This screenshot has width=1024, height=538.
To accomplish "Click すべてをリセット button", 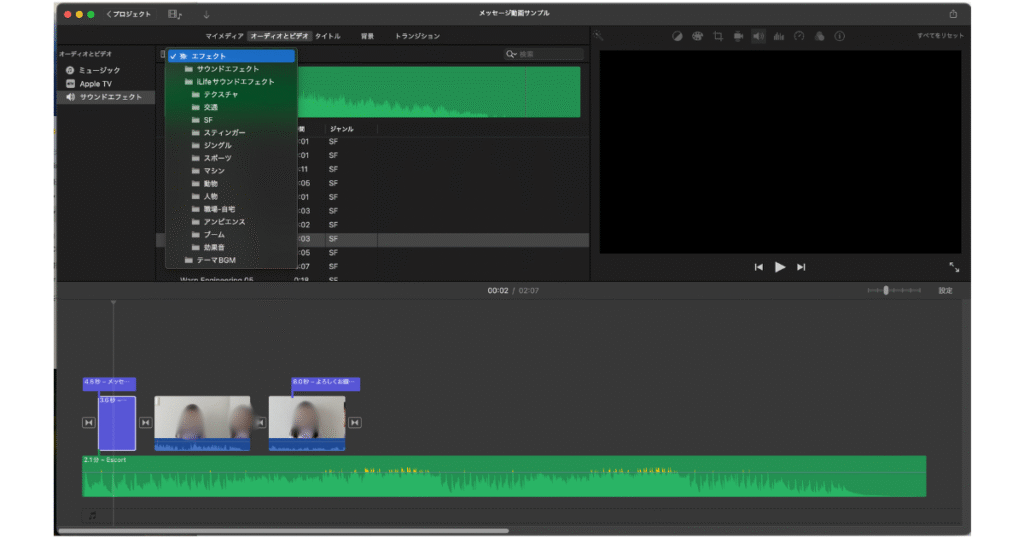I will 940,36.
